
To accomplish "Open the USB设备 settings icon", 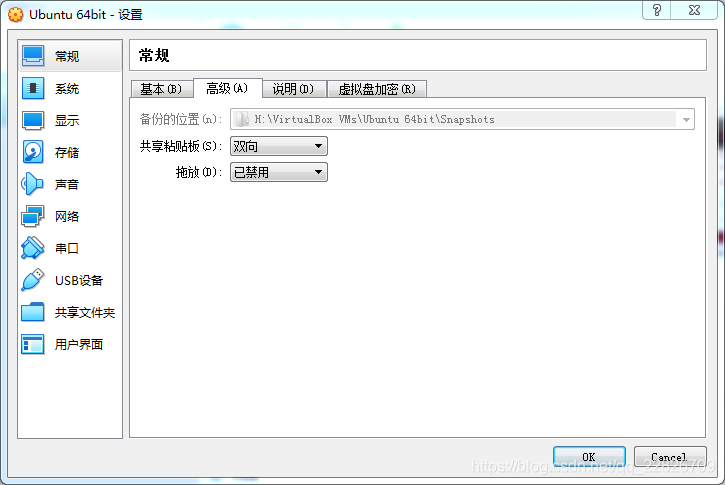I will (x=33, y=280).
